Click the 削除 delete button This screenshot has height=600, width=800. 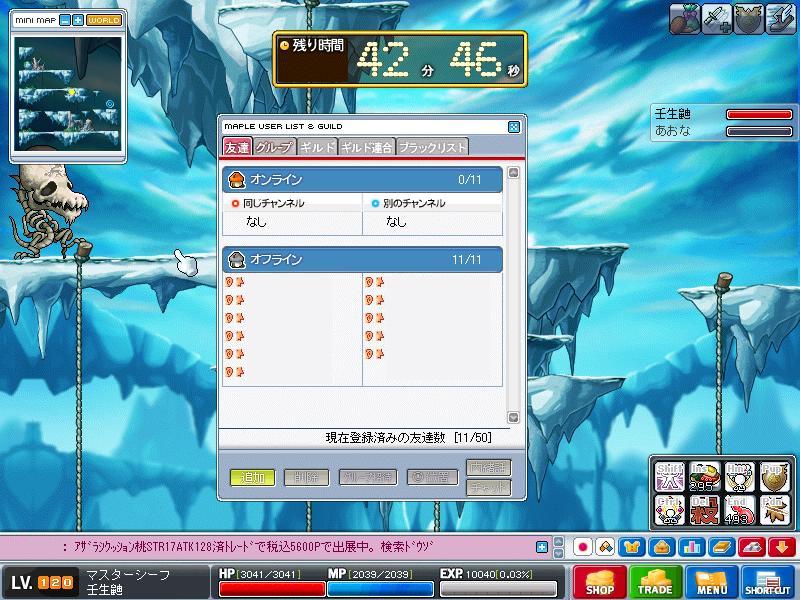point(306,478)
